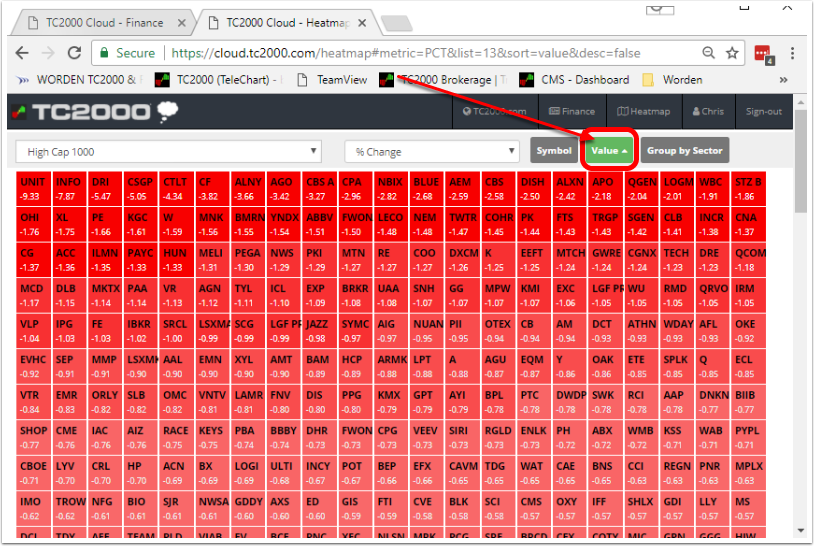Click the WDAY -0.93 cell
The height and width of the screenshot is (546, 814).
click(x=678, y=331)
